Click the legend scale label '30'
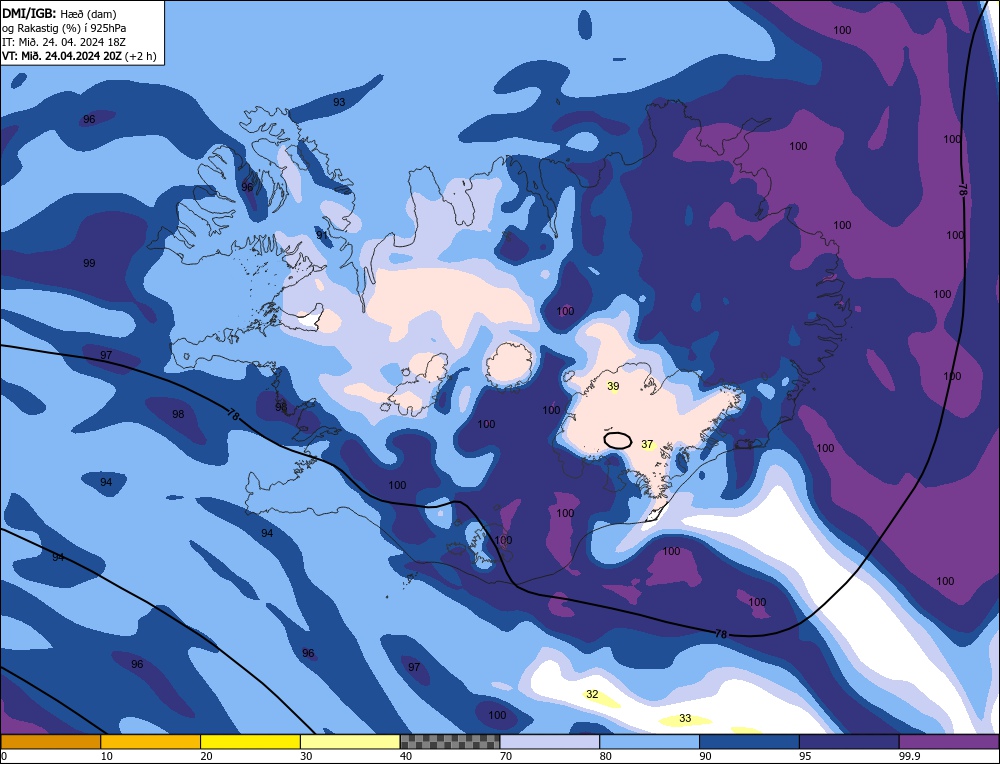 [x=306, y=756]
